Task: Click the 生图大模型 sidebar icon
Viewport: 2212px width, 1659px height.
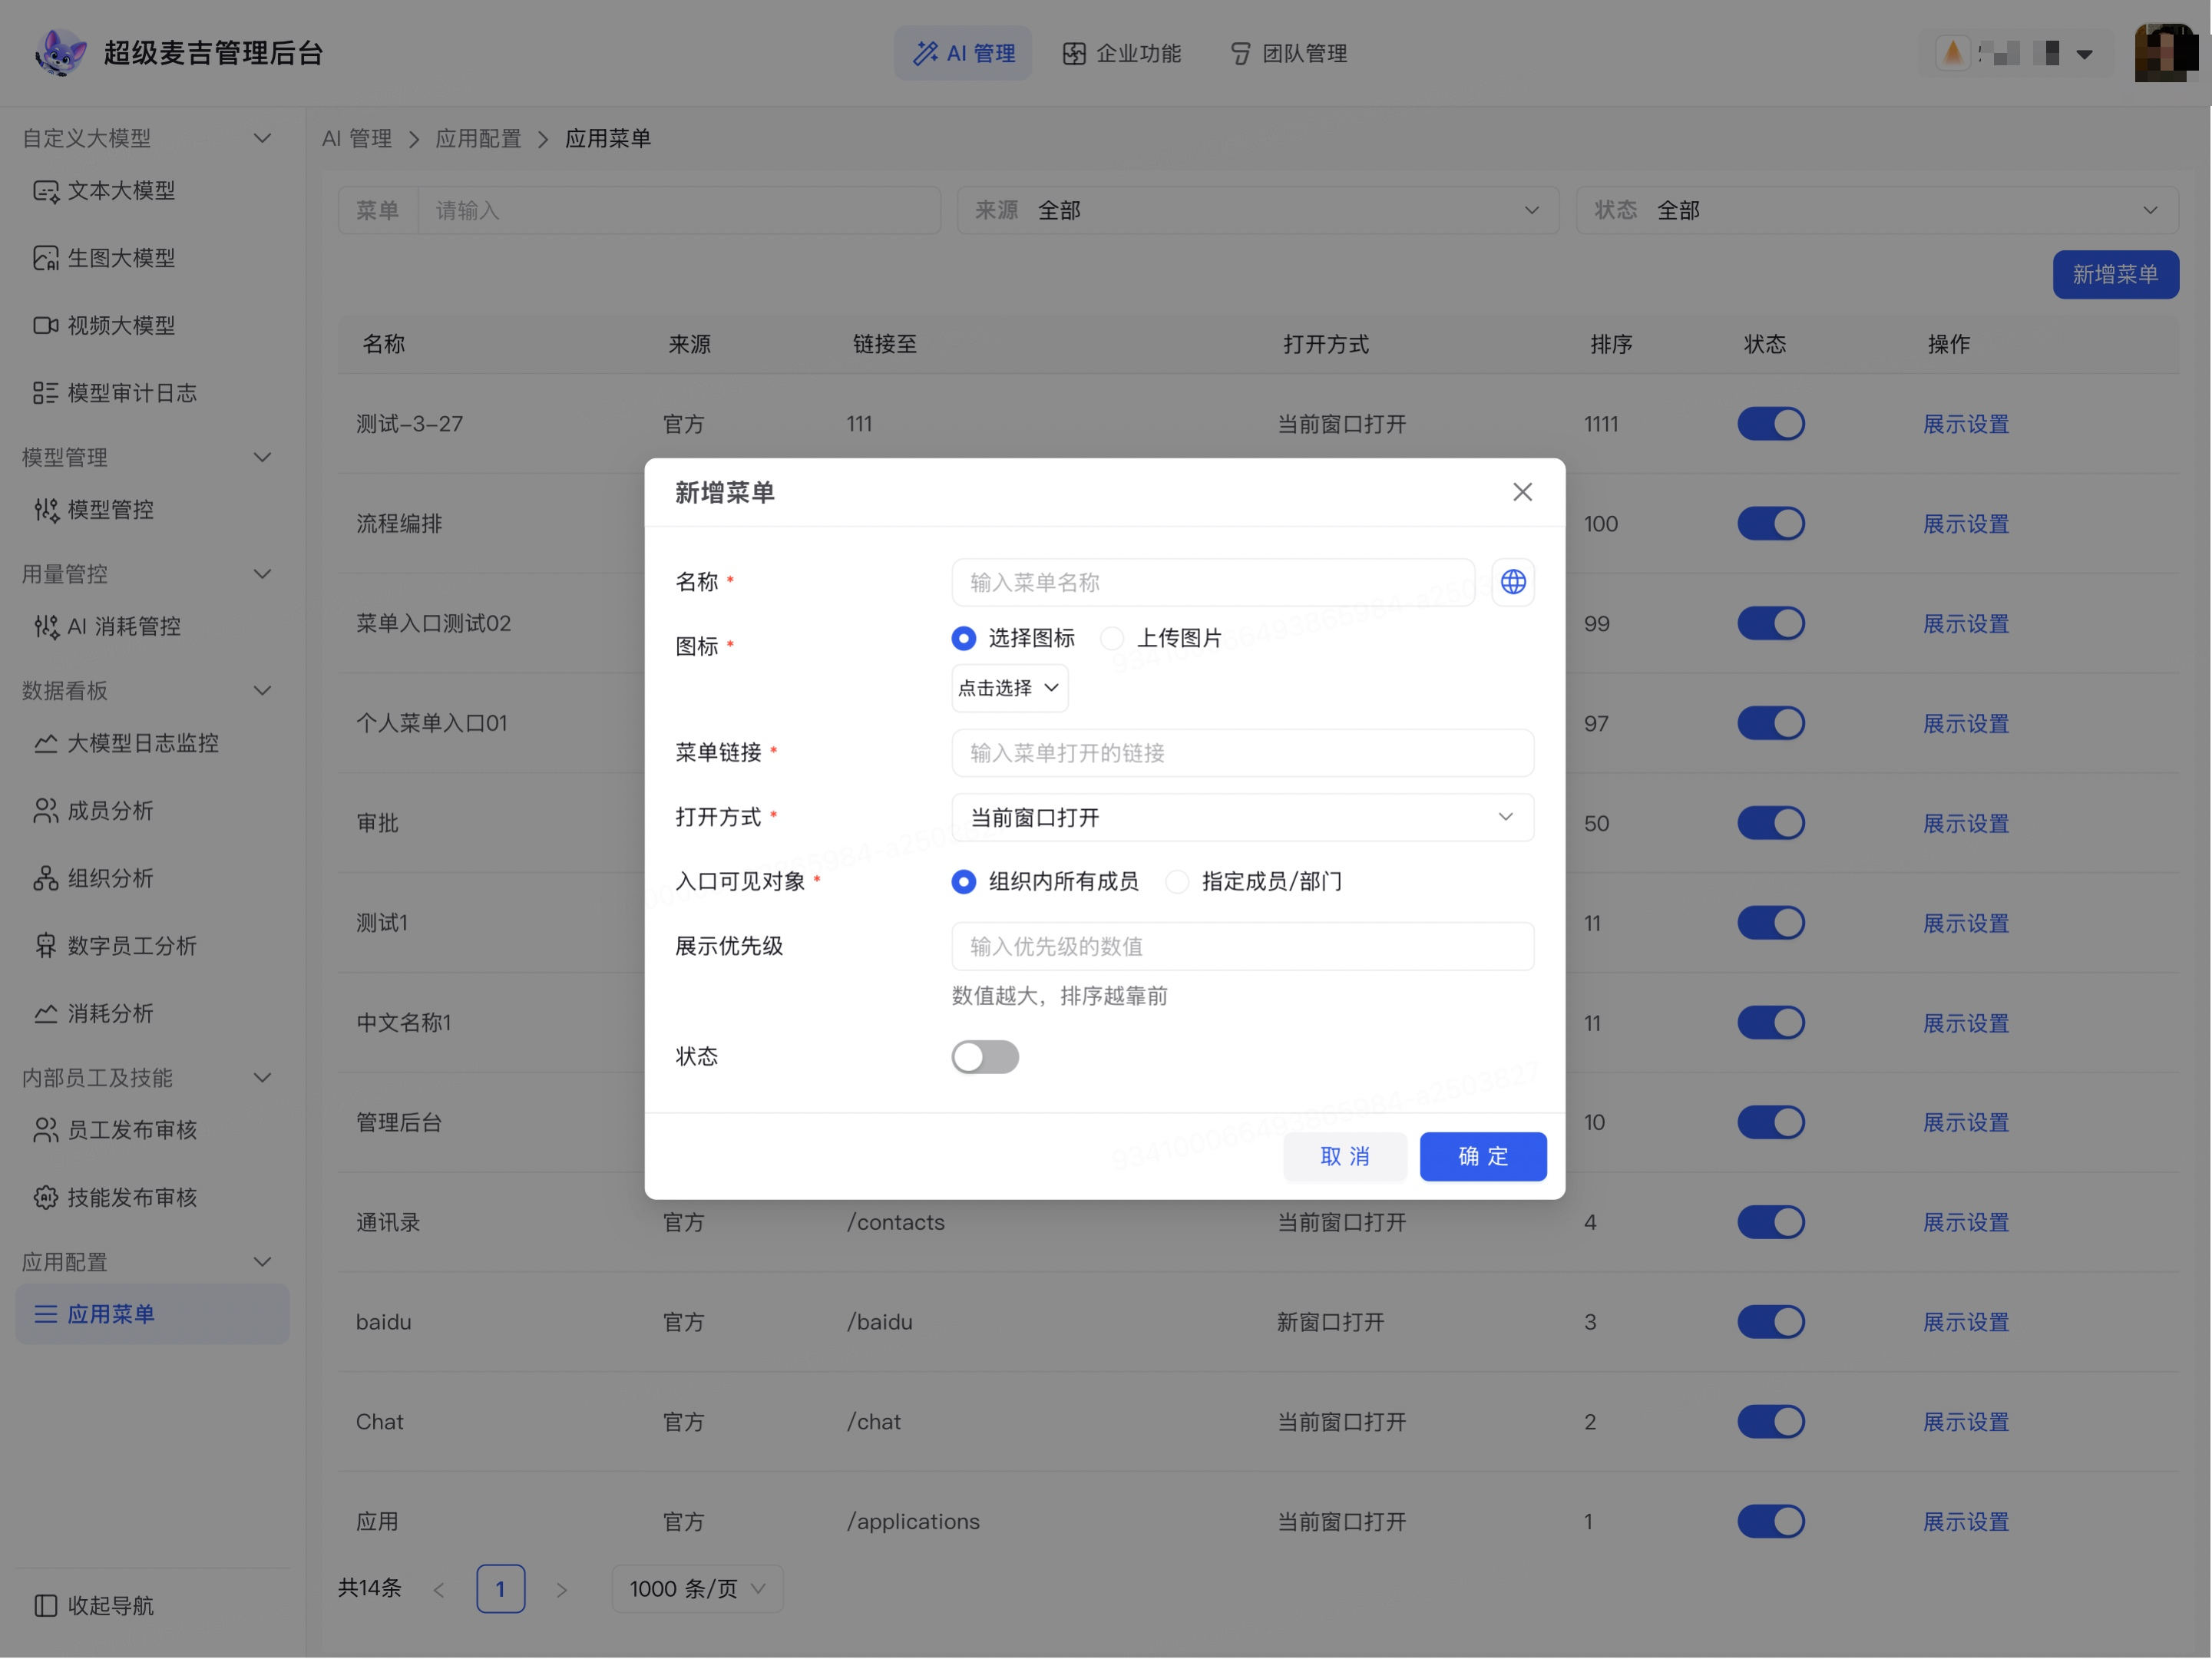Action: click(x=46, y=258)
